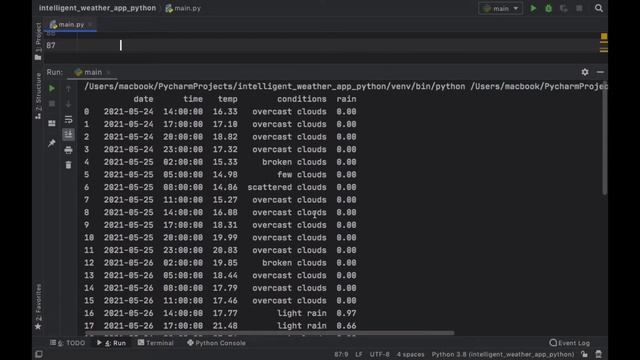
Task: Open Search Everywhere magnifier icon
Action: point(599,8)
